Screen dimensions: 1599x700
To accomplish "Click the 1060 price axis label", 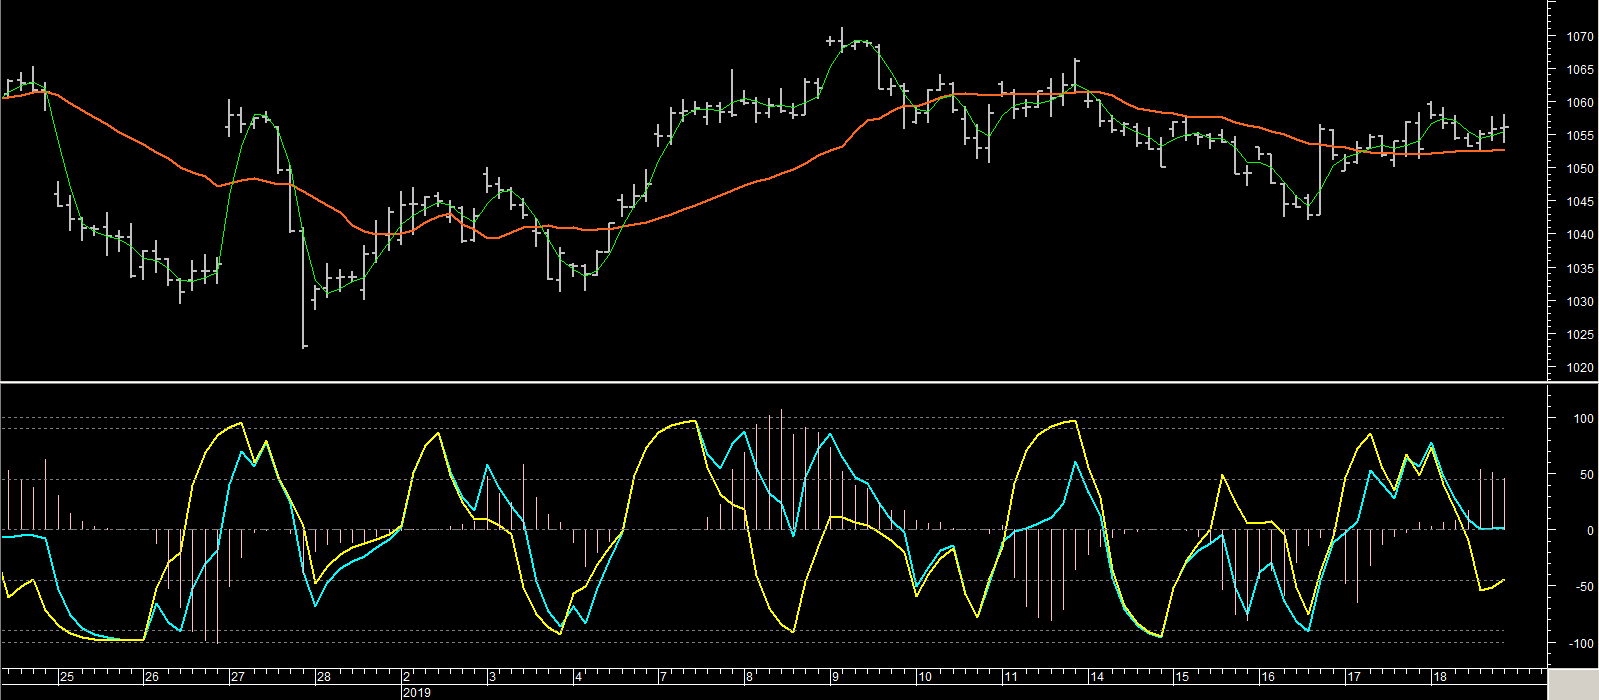I will (x=1580, y=103).
